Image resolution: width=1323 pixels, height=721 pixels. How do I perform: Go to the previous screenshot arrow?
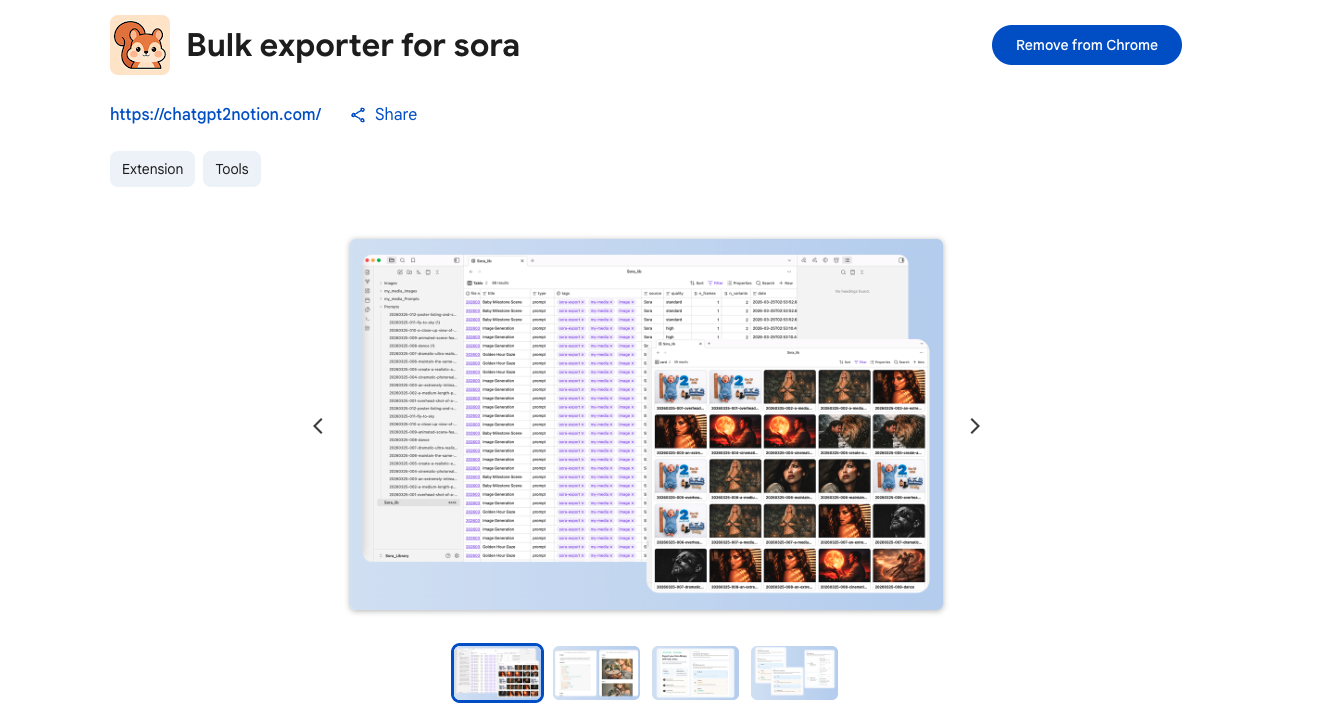point(318,426)
